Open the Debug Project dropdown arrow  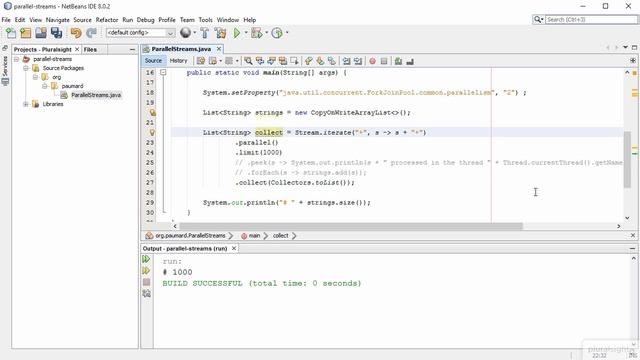267,33
